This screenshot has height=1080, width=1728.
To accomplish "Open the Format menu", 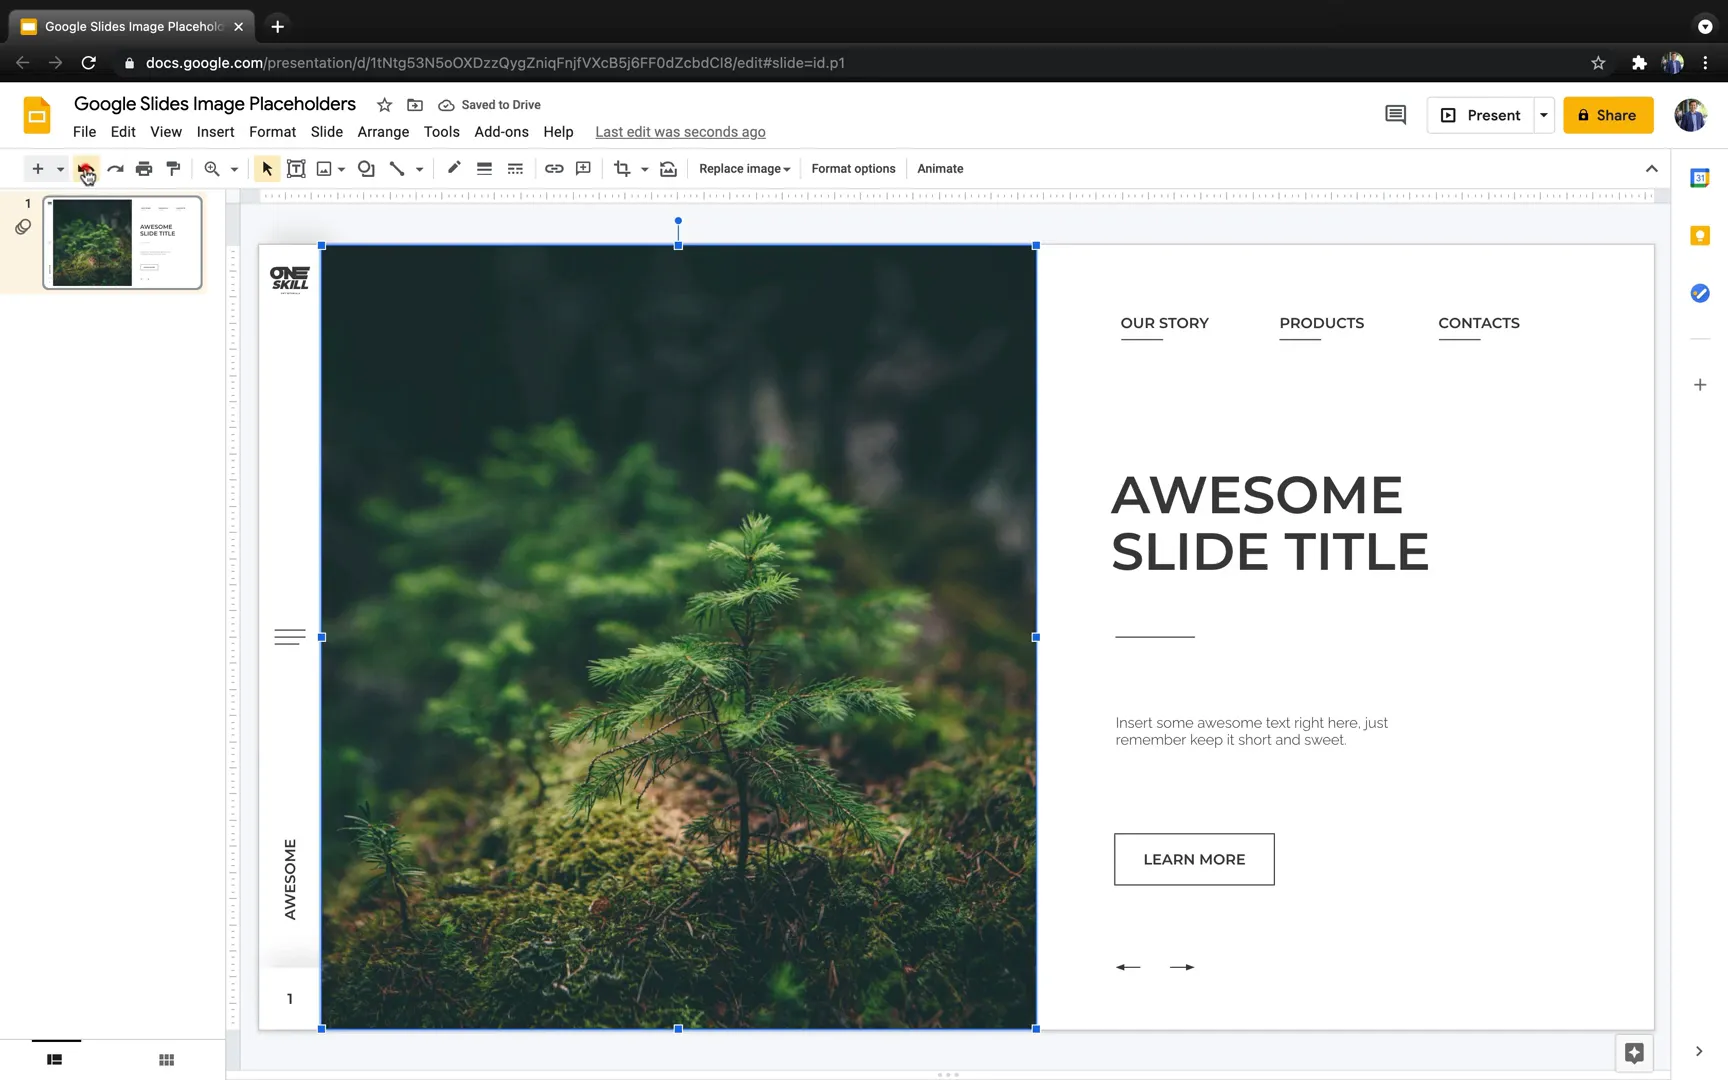I will (272, 132).
